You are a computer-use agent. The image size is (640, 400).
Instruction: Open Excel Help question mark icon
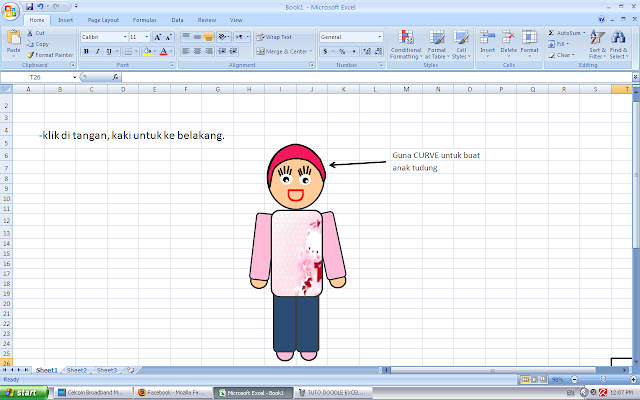coord(601,19)
